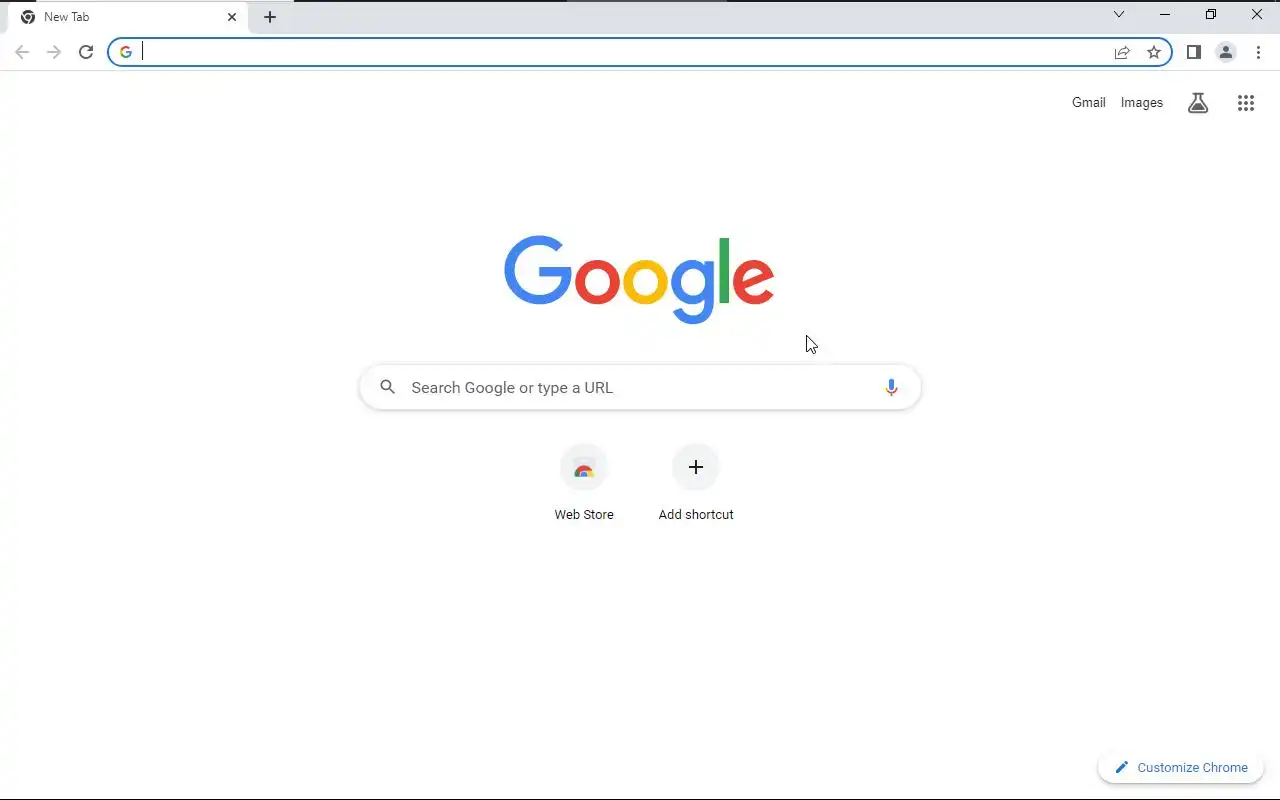The width and height of the screenshot is (1280, 800).
Task: Click the Customize Chrome button
Action: click(1181, 767)
